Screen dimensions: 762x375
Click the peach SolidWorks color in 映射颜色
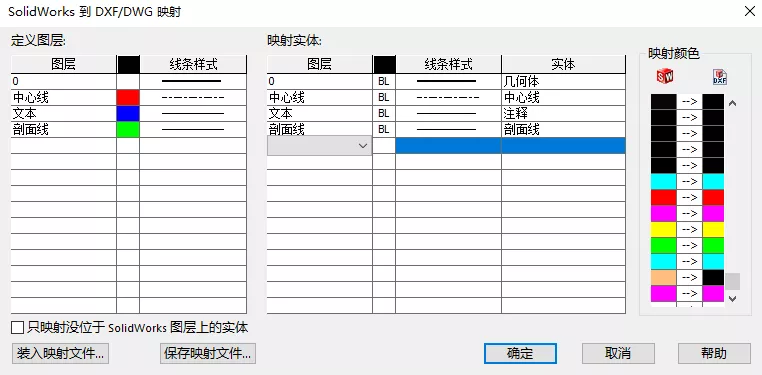(x=663, y=277)
